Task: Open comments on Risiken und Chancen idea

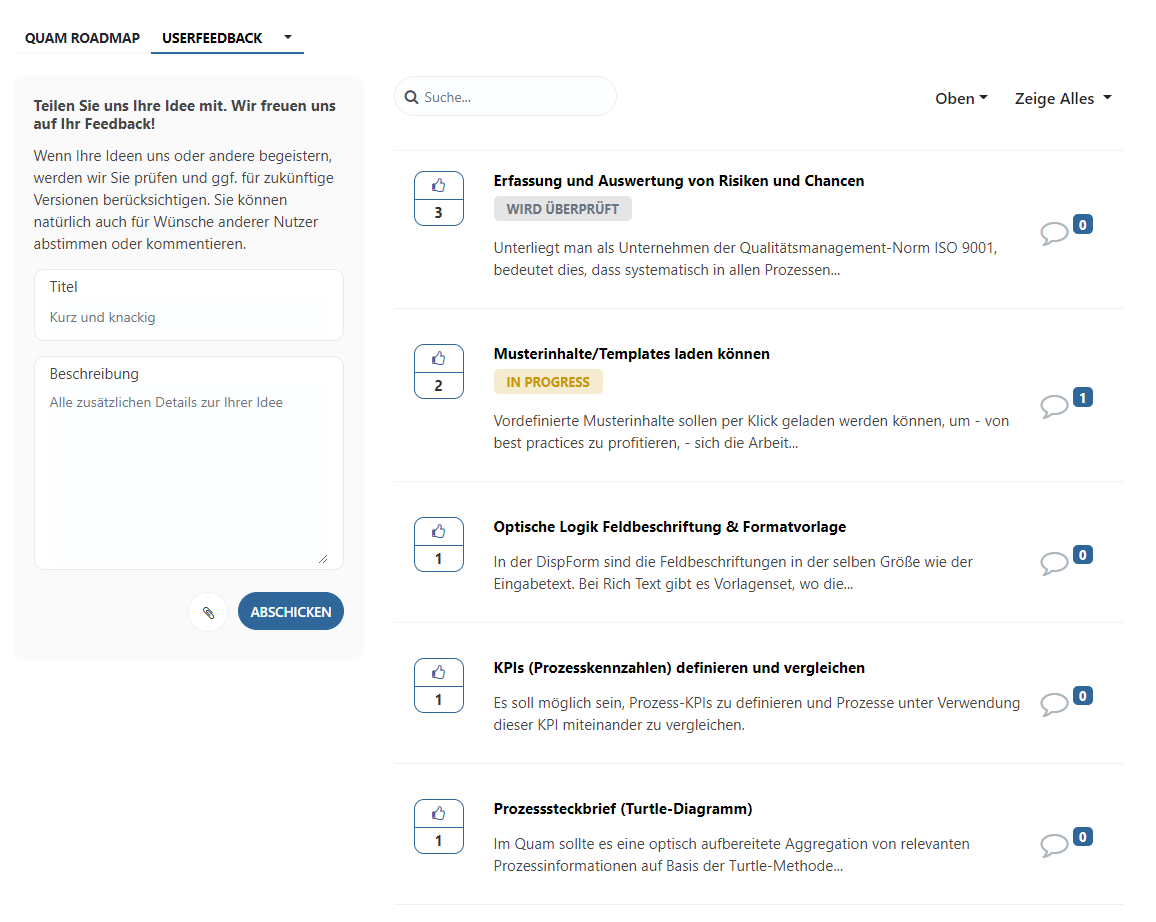Action: pyautogui.click(x=1055, y=233)
